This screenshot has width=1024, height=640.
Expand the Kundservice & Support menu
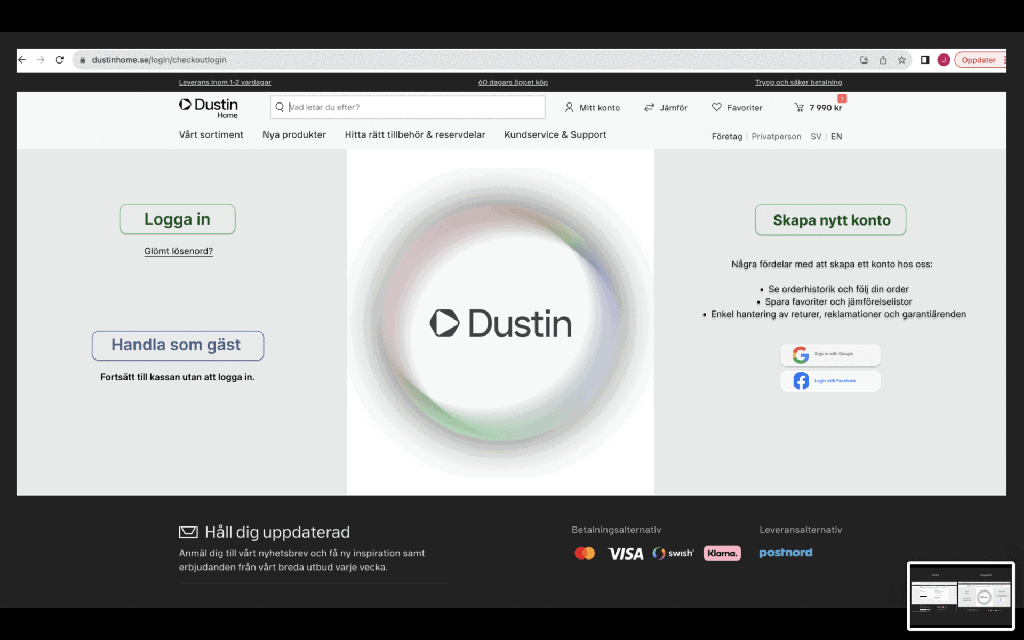(555, 135)
